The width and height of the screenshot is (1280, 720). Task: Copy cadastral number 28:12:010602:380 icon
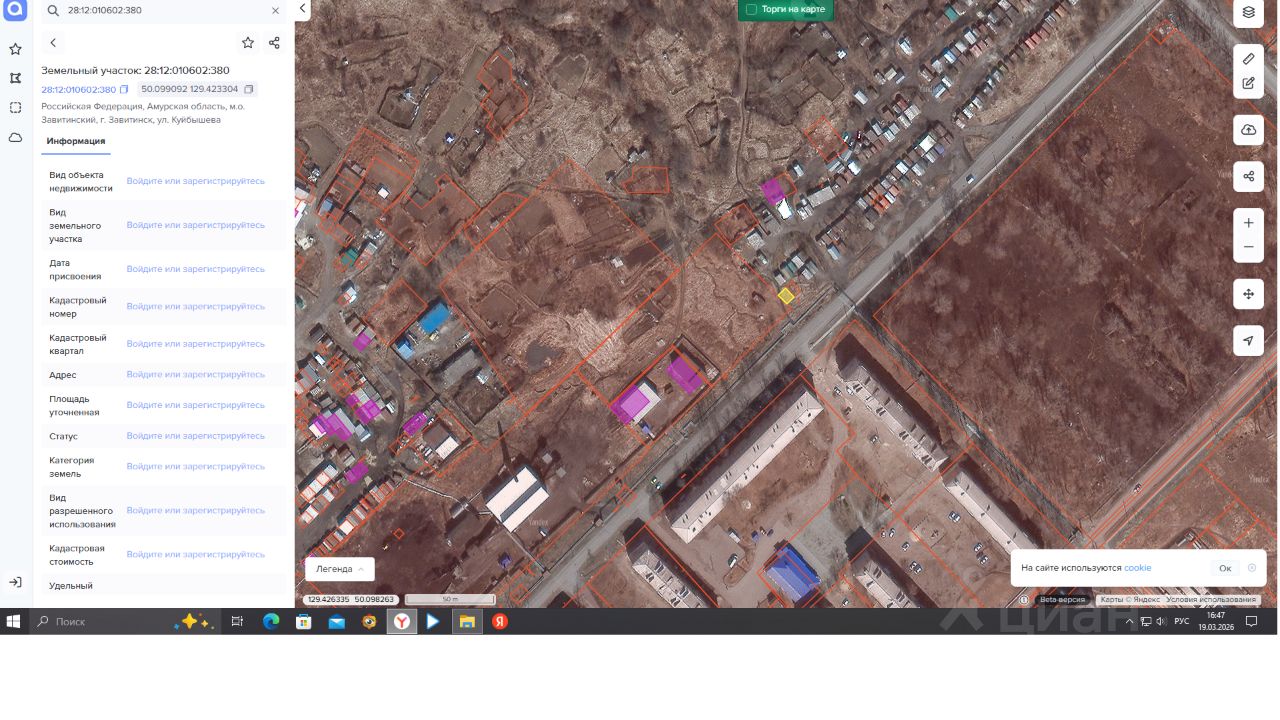tap(124, 89)
